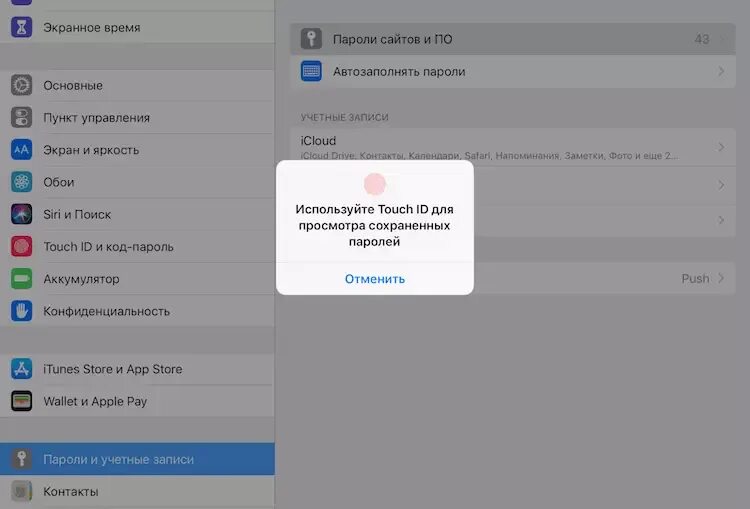The width and height of the screenshot is (750, 509).
Task: Select Экран и яркость entry
Action: 137,150
